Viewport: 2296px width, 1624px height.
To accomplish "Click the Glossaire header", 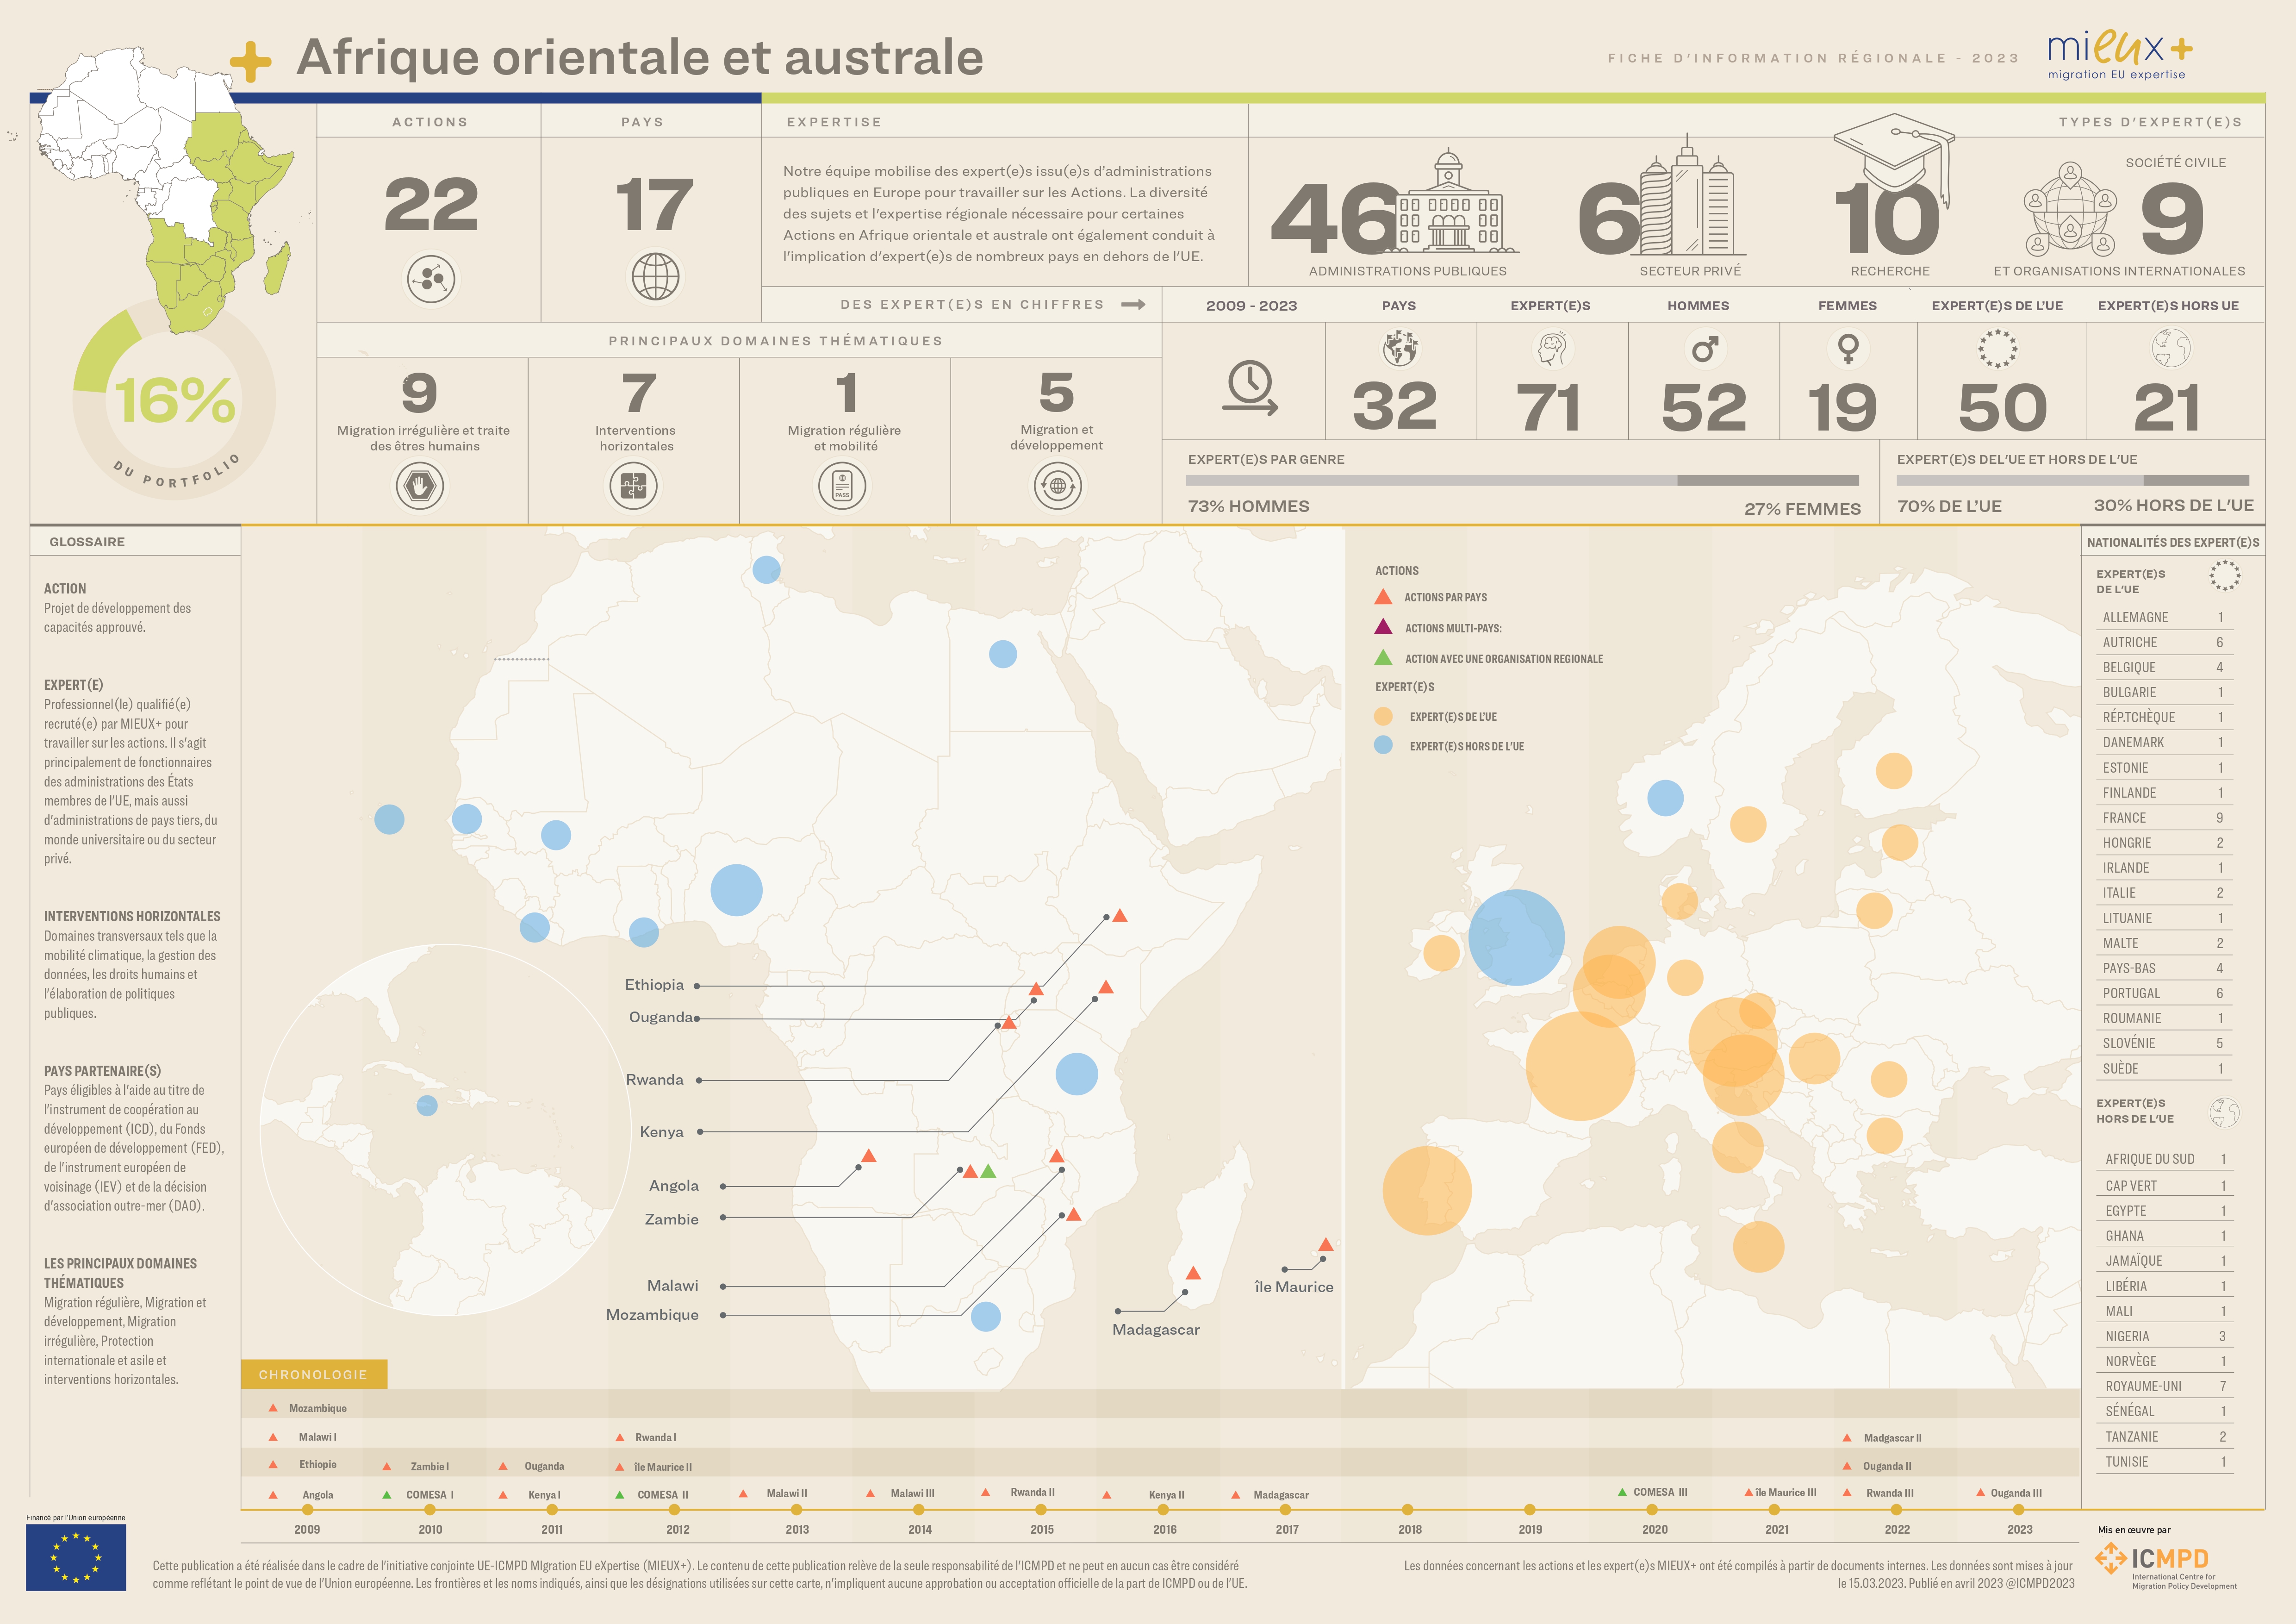I will (x=88, y=542).
